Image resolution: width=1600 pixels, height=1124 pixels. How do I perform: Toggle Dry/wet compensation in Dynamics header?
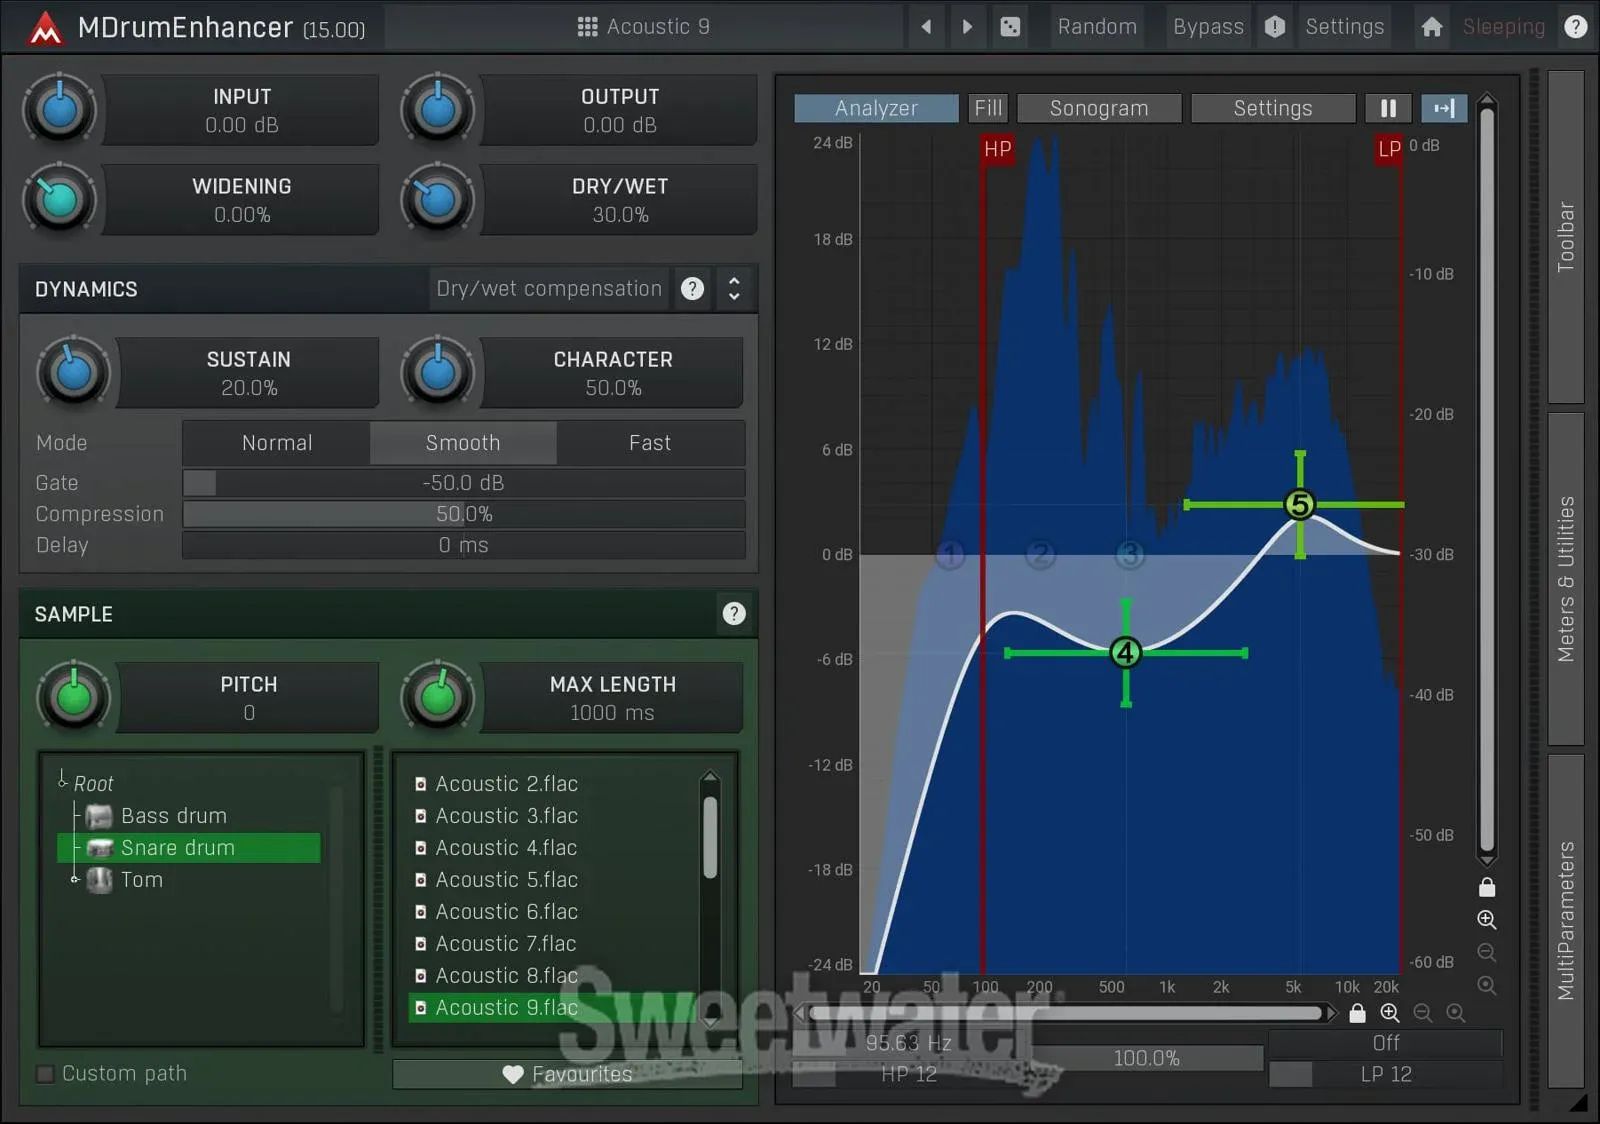pyautogui.click(x=549, y=289)
